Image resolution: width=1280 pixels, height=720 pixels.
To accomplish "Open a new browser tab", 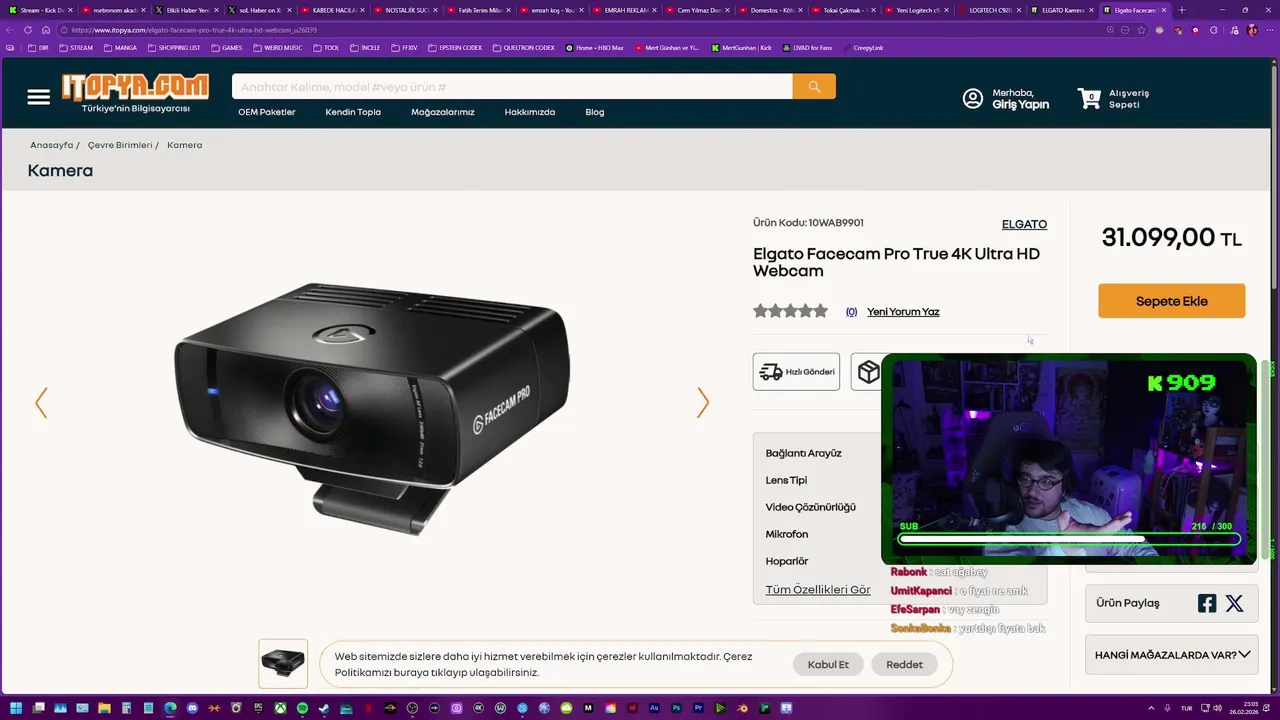I will (x=1182, y=10).
